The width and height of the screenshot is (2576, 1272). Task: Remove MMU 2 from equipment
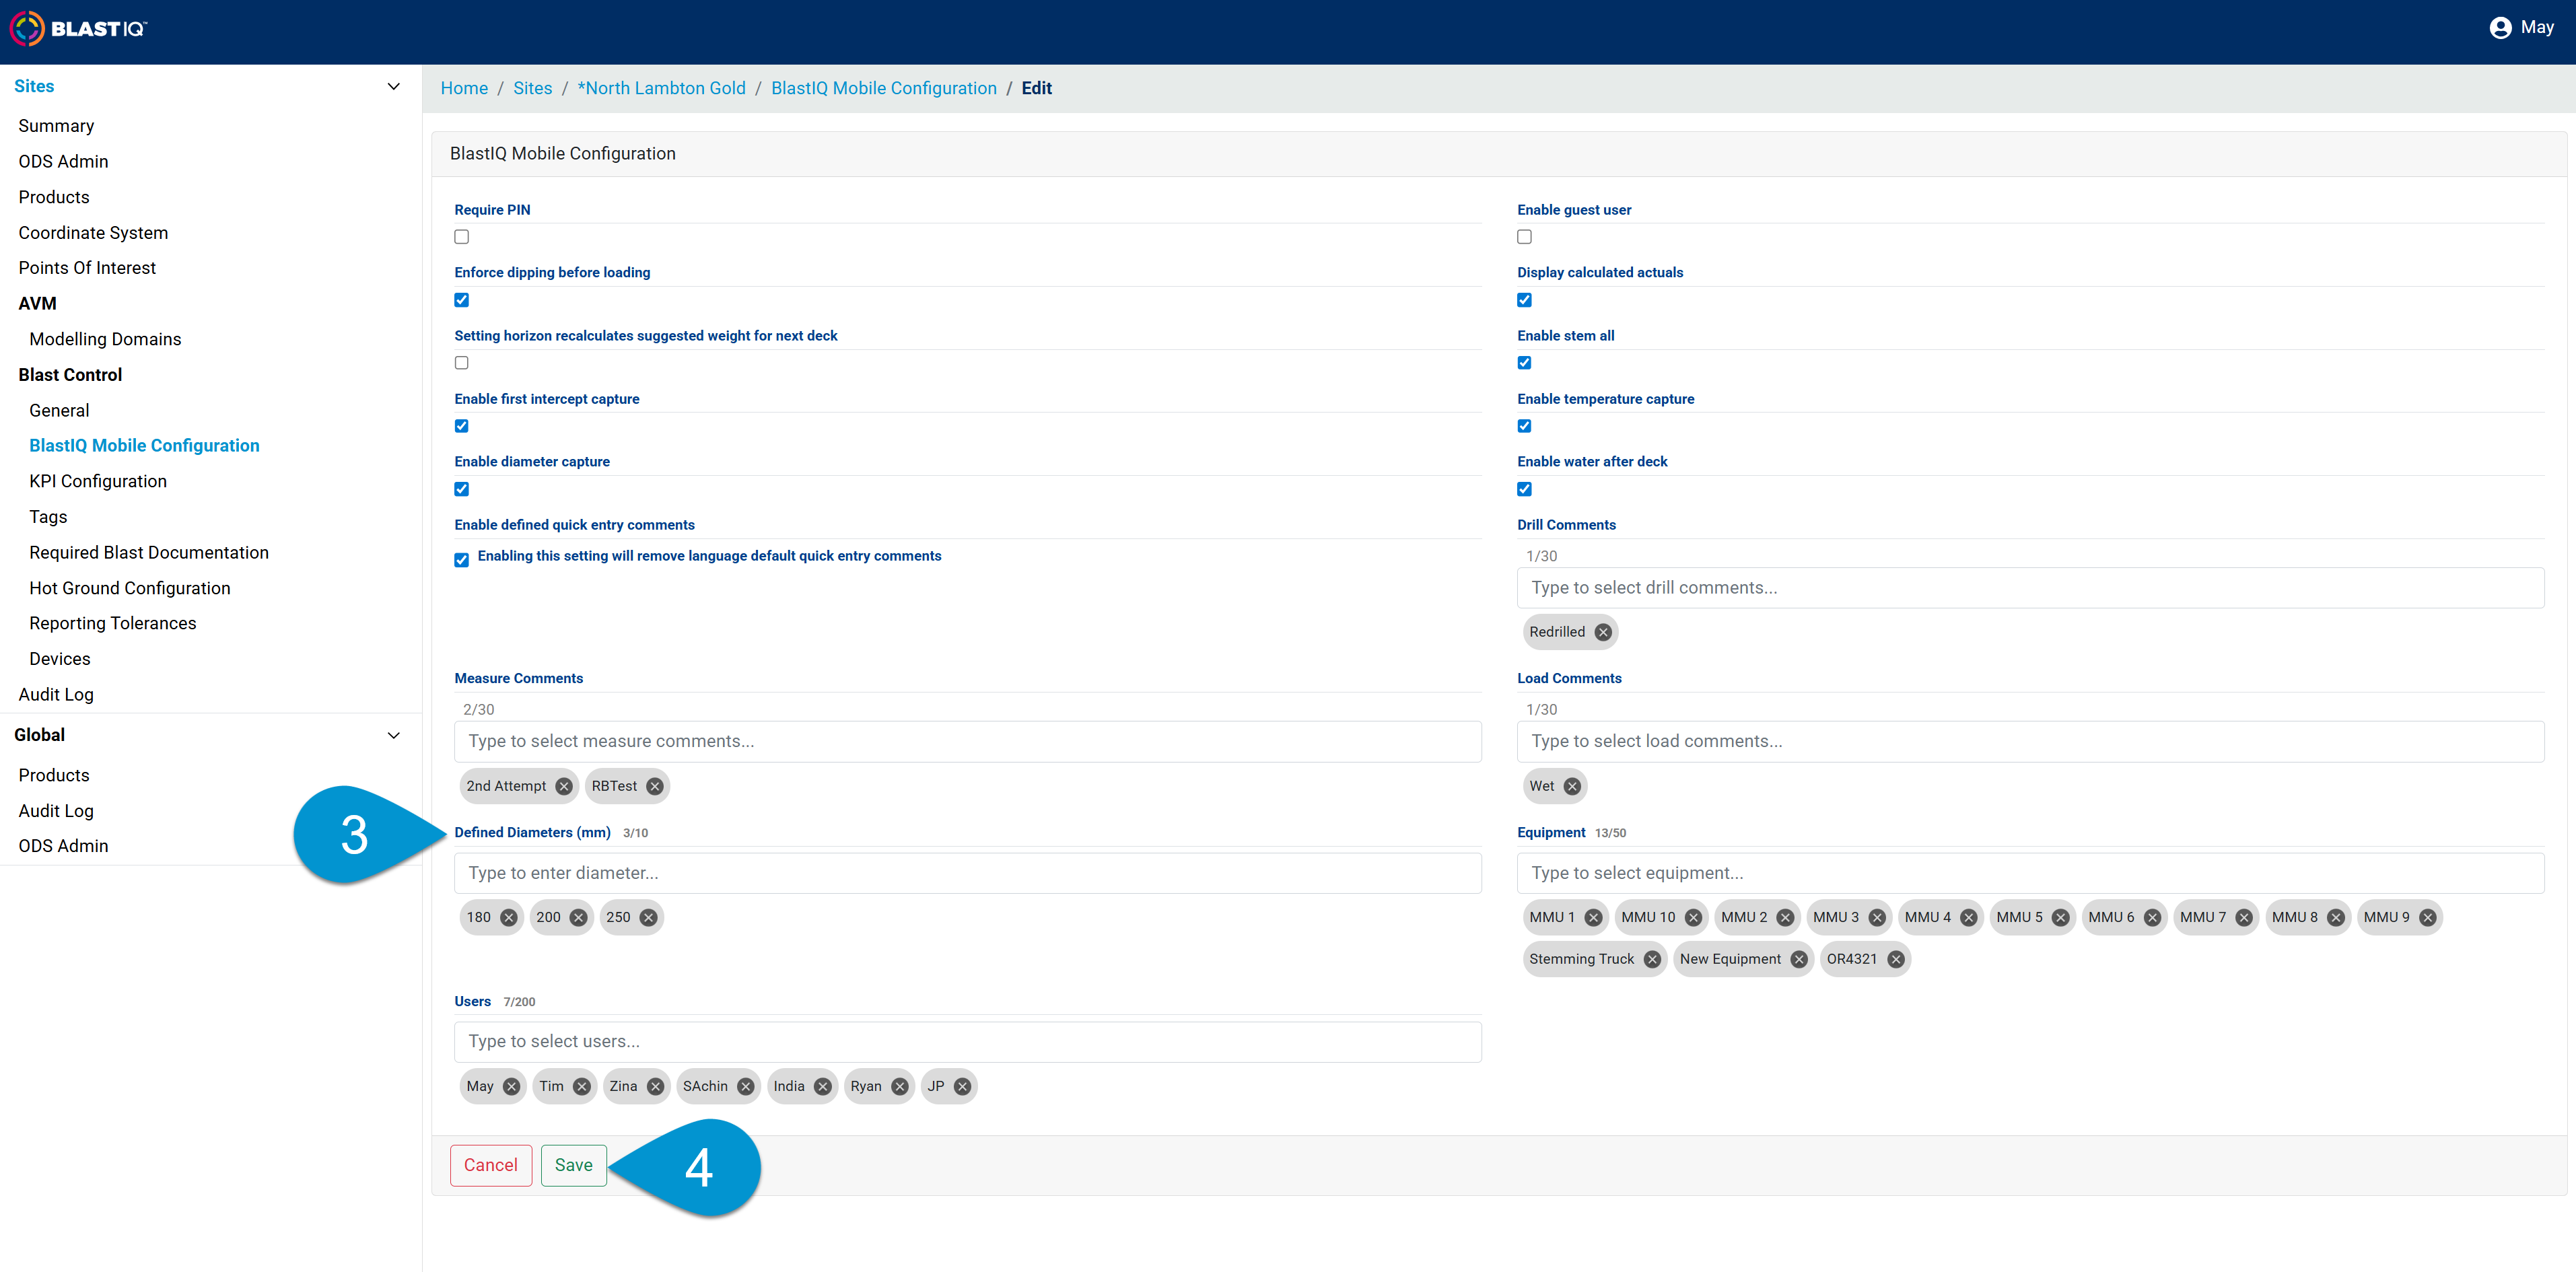(1785, 917)
